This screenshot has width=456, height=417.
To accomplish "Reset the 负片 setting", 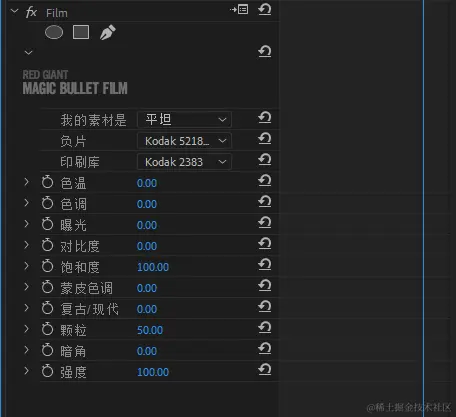I will click(265, 139).
